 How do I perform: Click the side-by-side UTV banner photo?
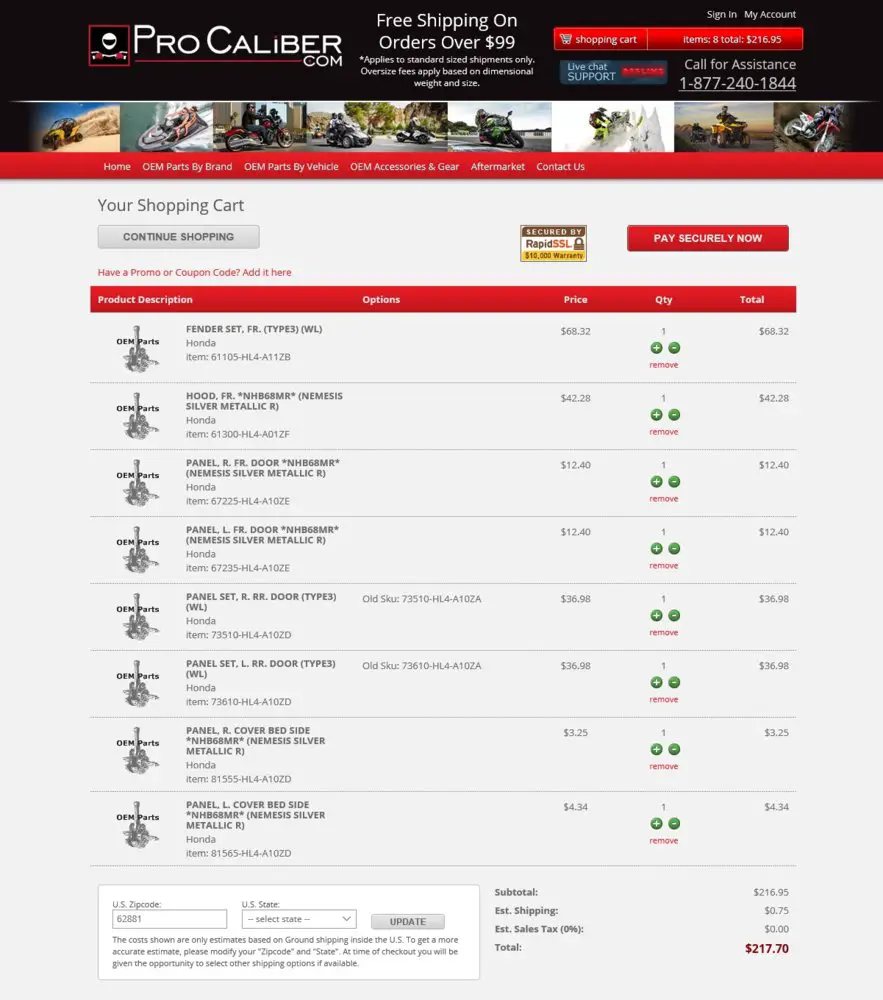(x=74, y=127)
